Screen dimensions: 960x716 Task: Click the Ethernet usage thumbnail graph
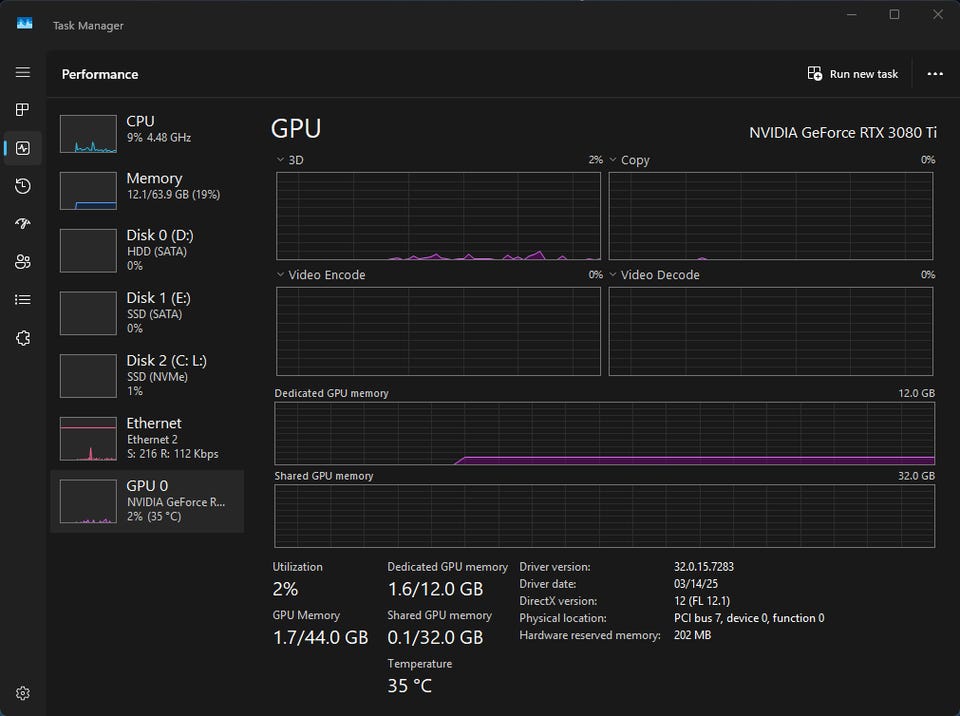88,438
